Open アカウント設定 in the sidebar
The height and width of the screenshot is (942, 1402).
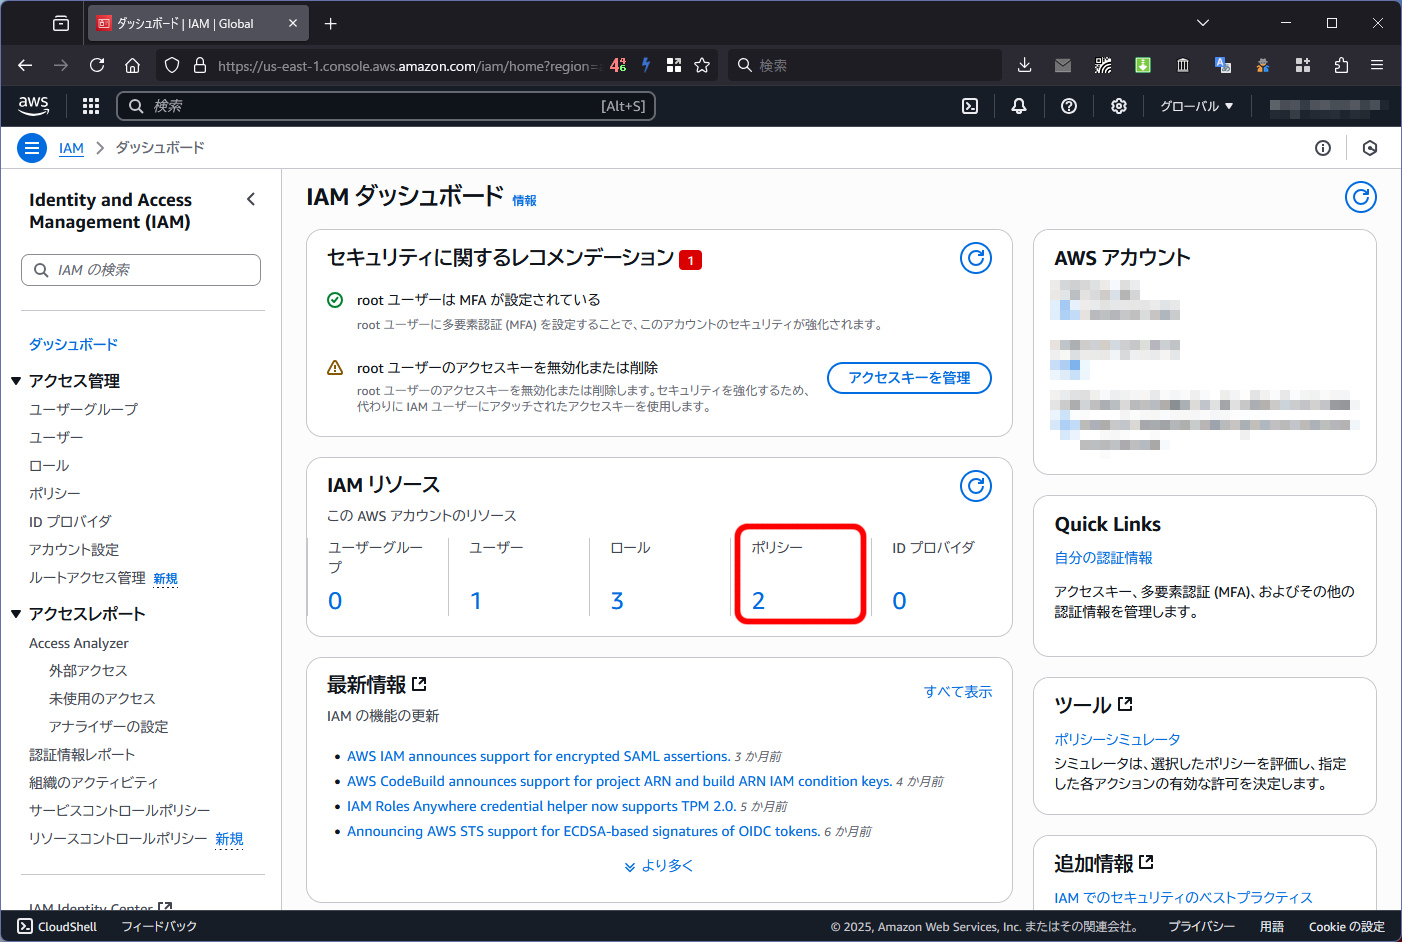click(74, 549)
